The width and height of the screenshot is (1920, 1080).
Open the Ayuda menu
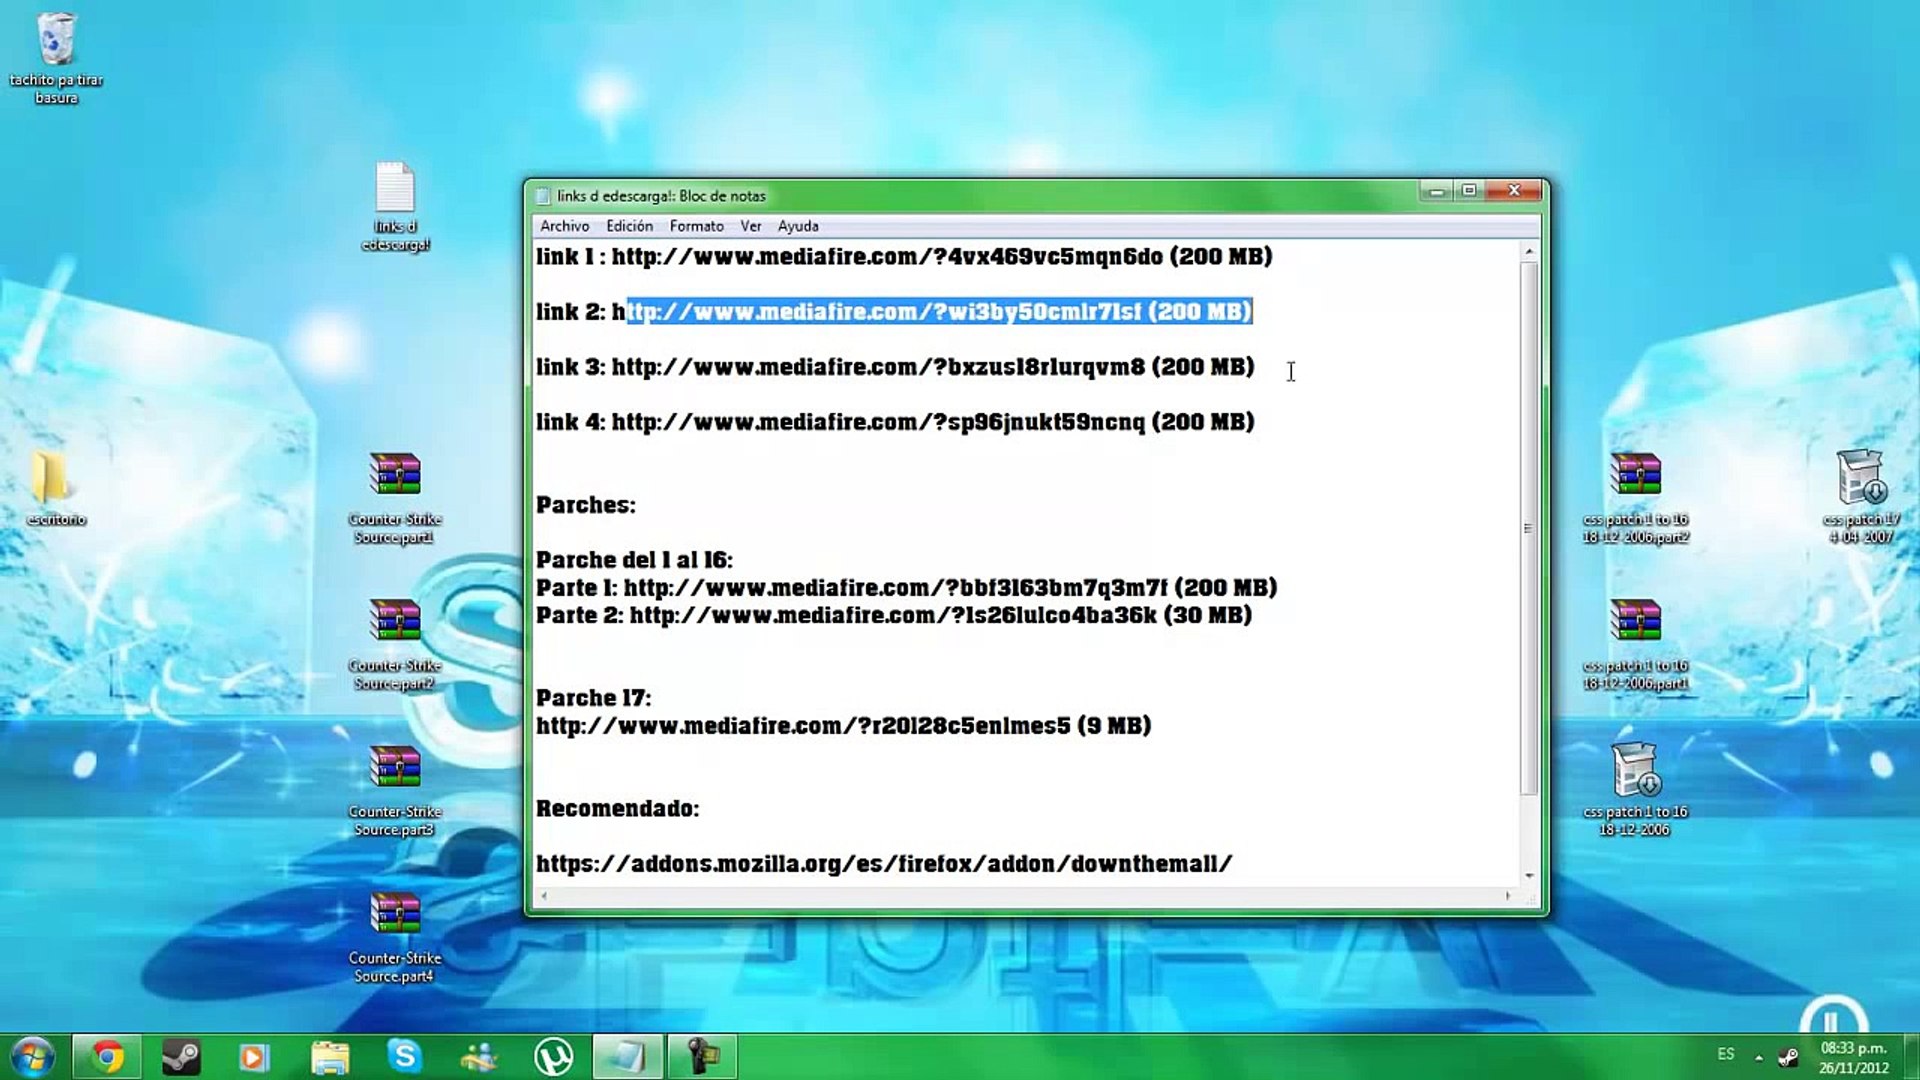(x=797, y=226)
